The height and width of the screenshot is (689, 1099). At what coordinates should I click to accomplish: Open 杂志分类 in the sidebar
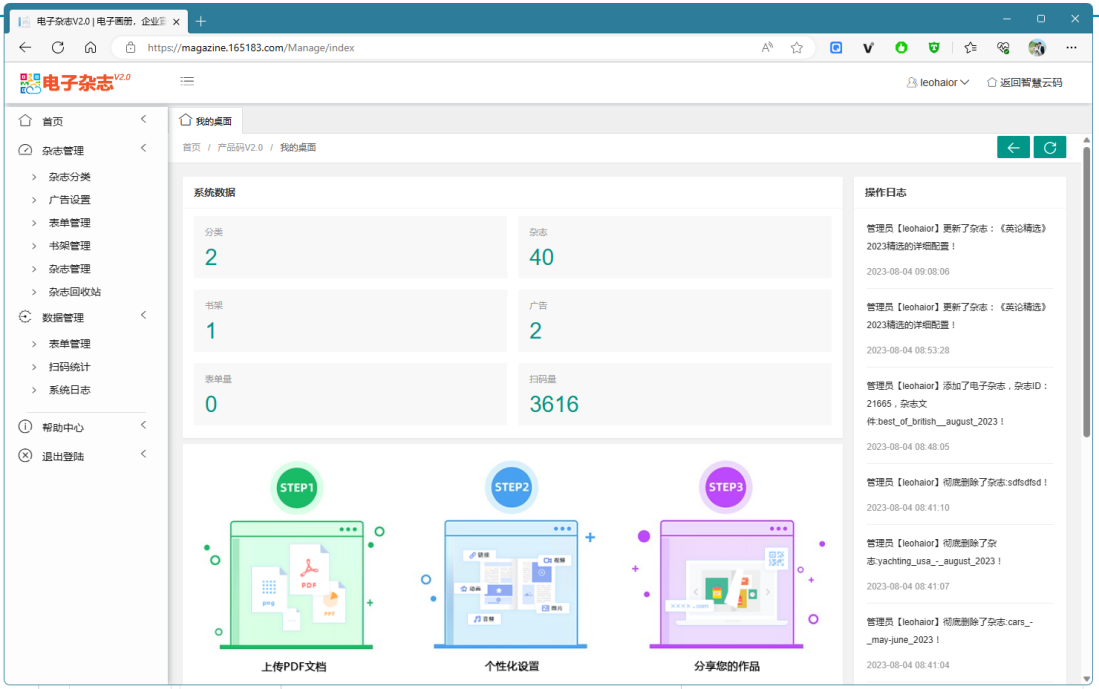pos(70,177)
